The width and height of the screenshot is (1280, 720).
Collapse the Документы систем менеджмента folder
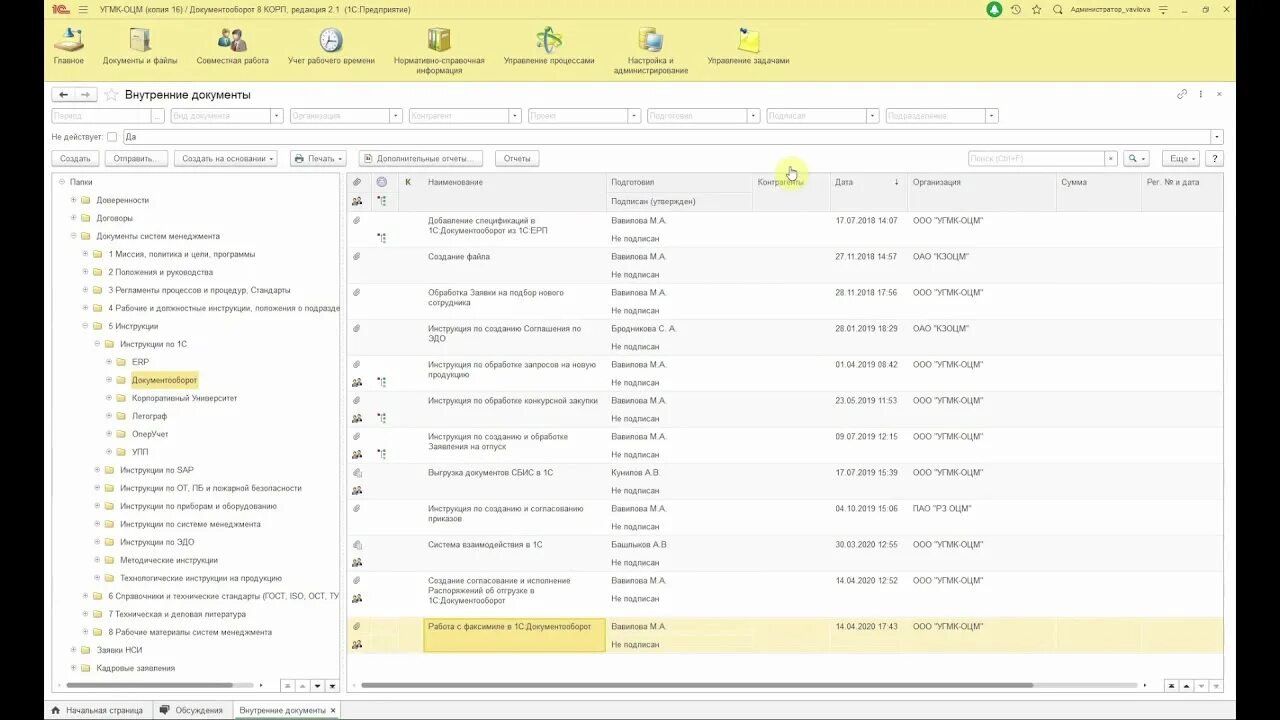click(73, 236)
